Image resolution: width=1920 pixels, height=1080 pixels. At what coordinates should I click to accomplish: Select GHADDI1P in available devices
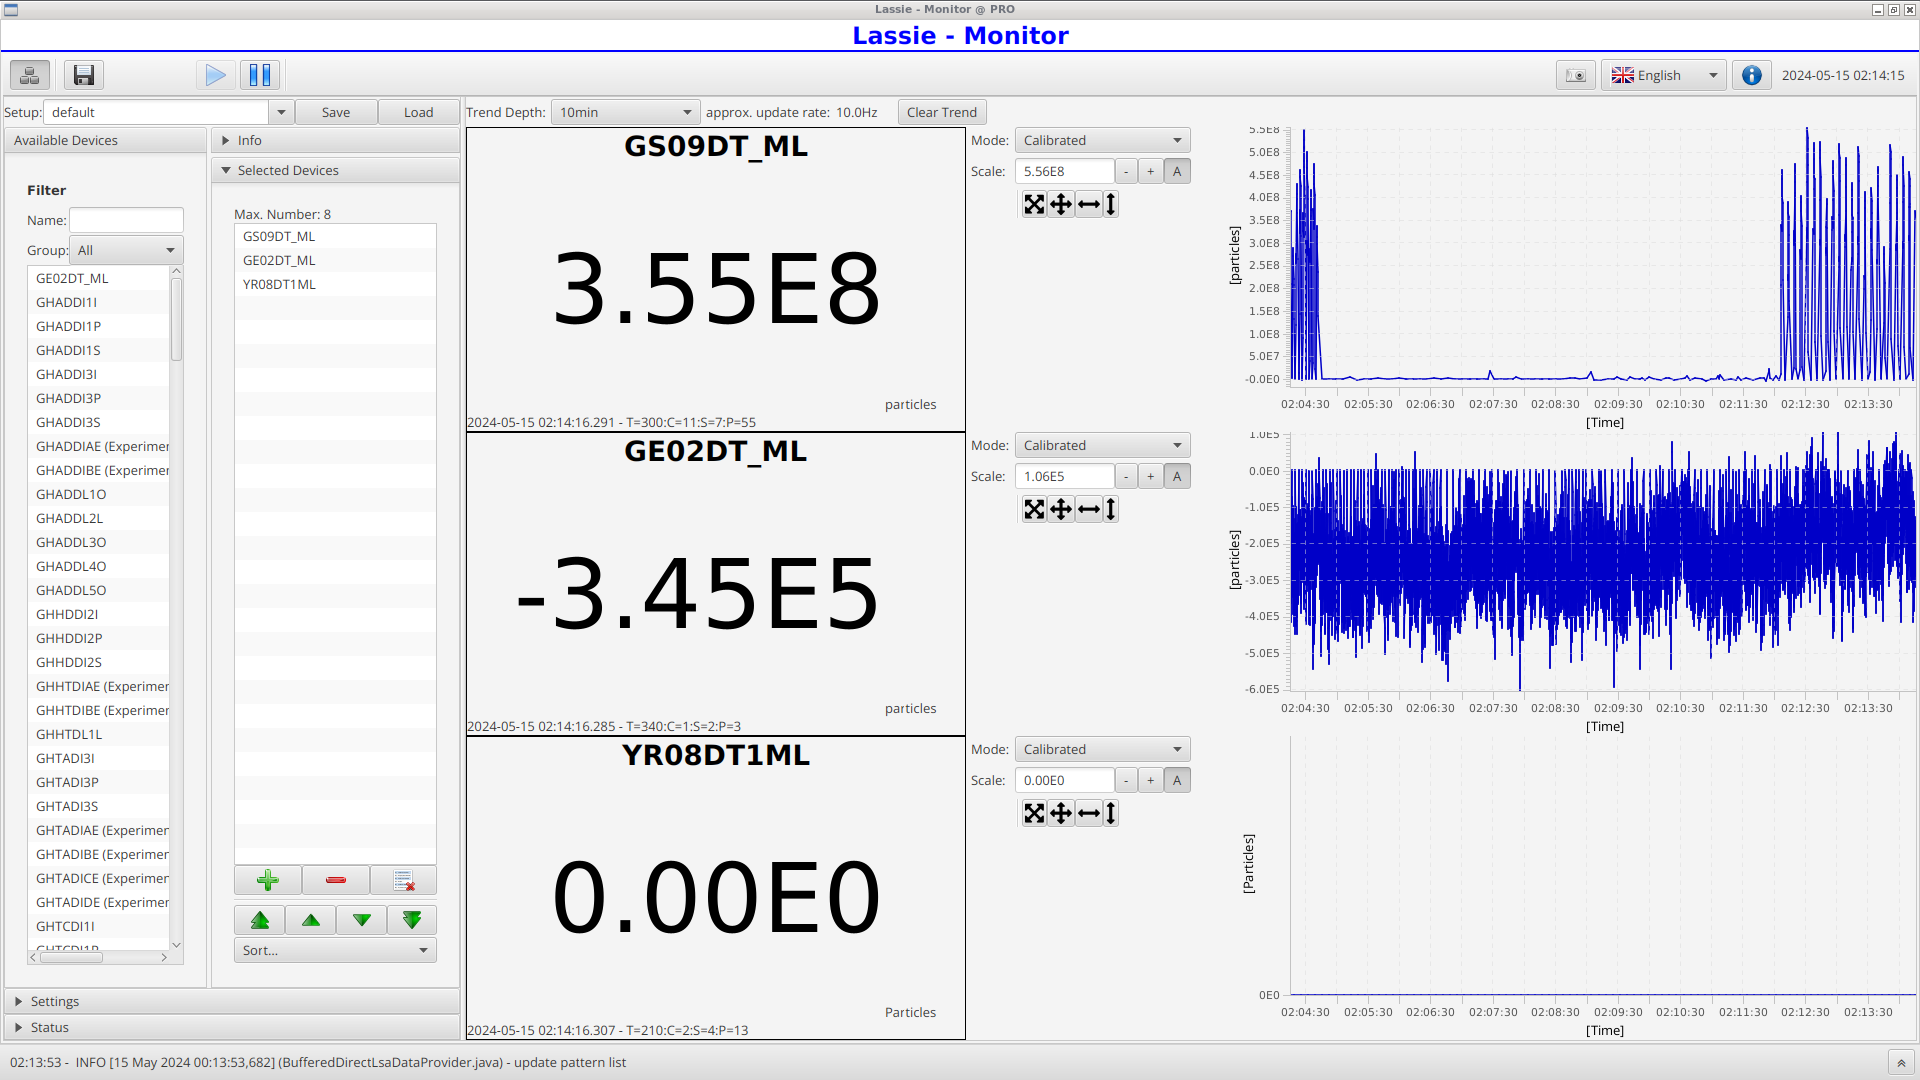99,326
